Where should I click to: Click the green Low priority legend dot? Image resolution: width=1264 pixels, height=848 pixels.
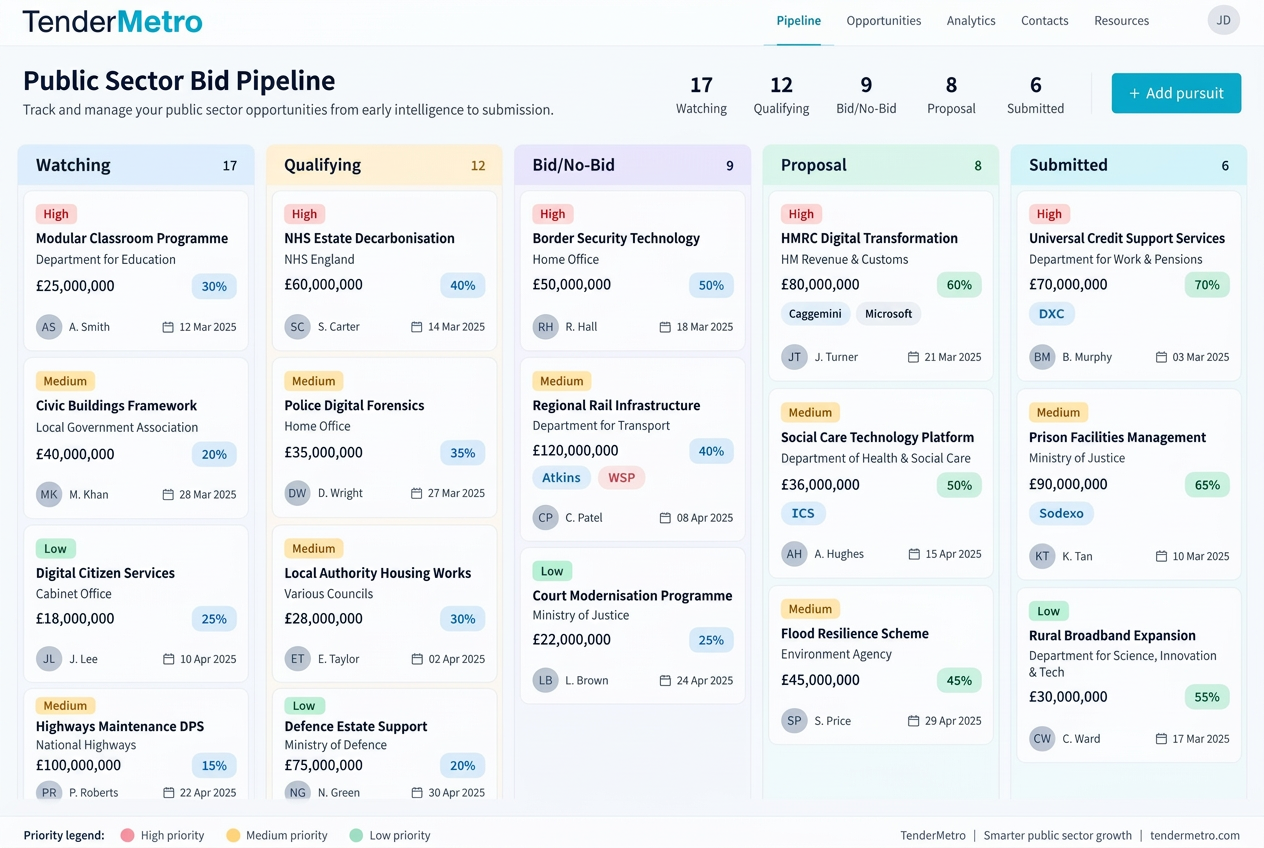point(356,835)
